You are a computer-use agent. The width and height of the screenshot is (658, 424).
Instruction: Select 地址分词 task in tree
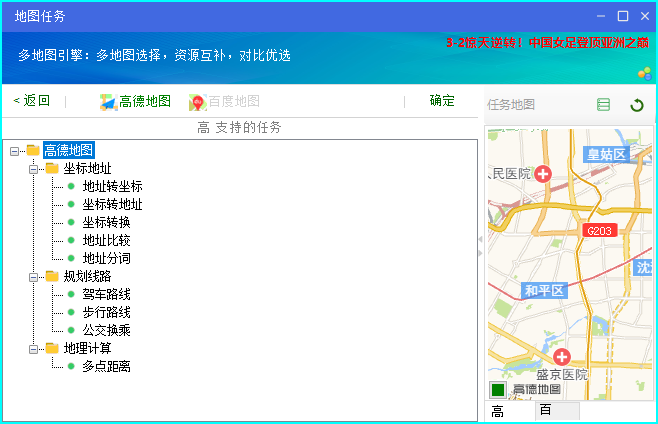point(106,258)
